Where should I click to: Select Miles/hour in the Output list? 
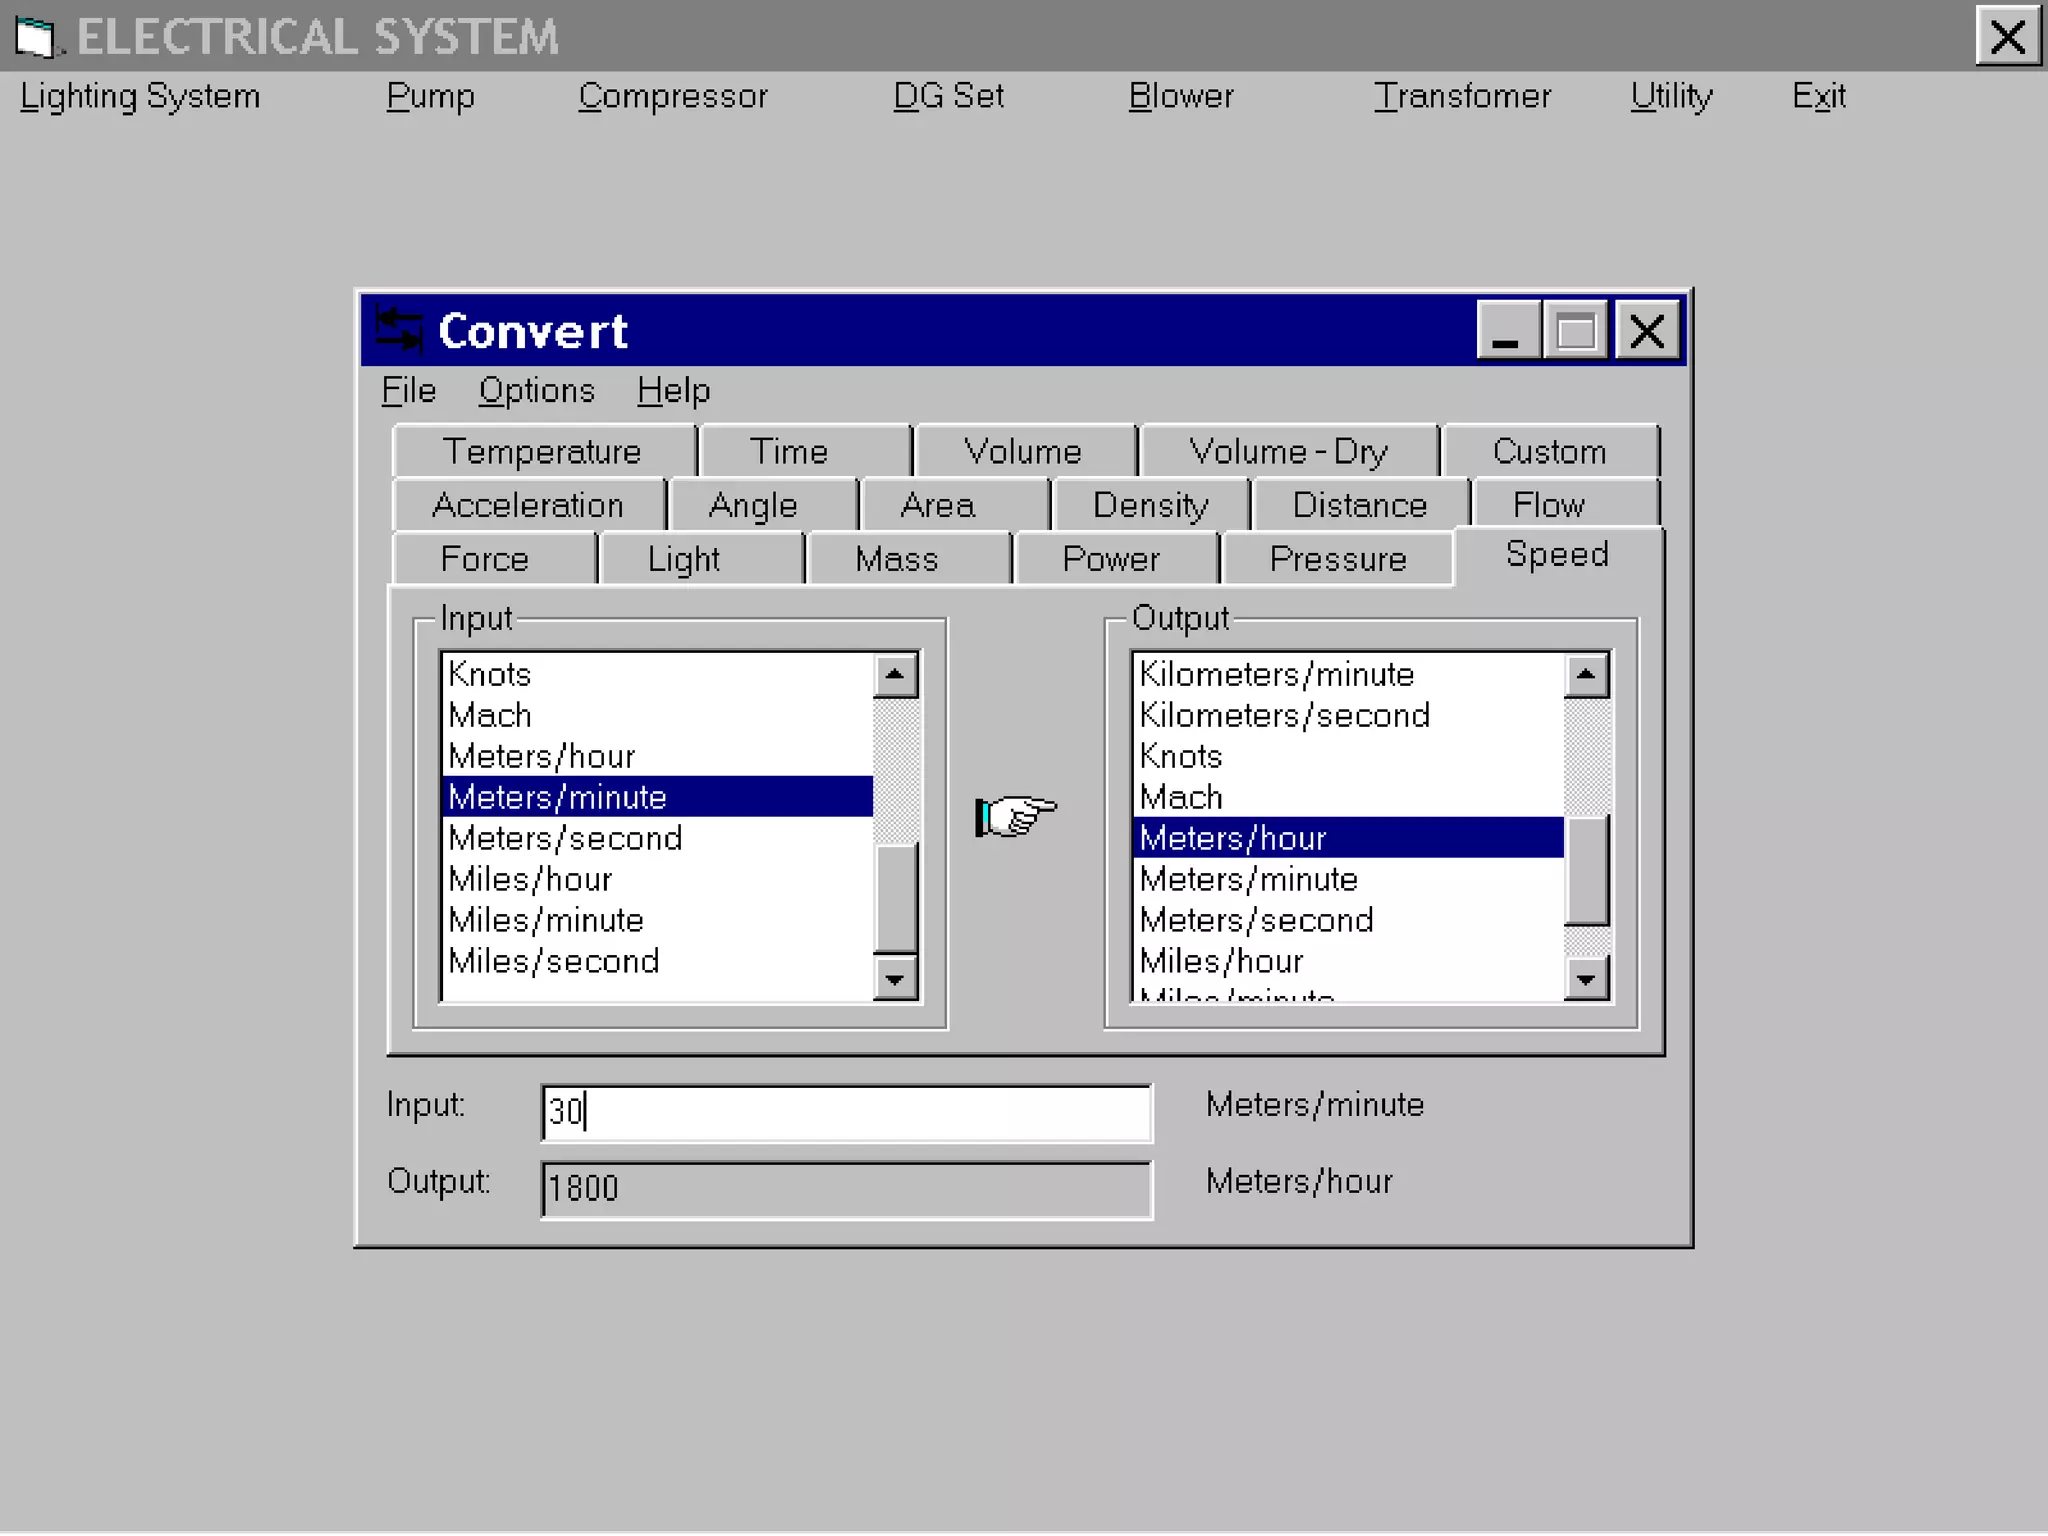[x=1221, y=961]
